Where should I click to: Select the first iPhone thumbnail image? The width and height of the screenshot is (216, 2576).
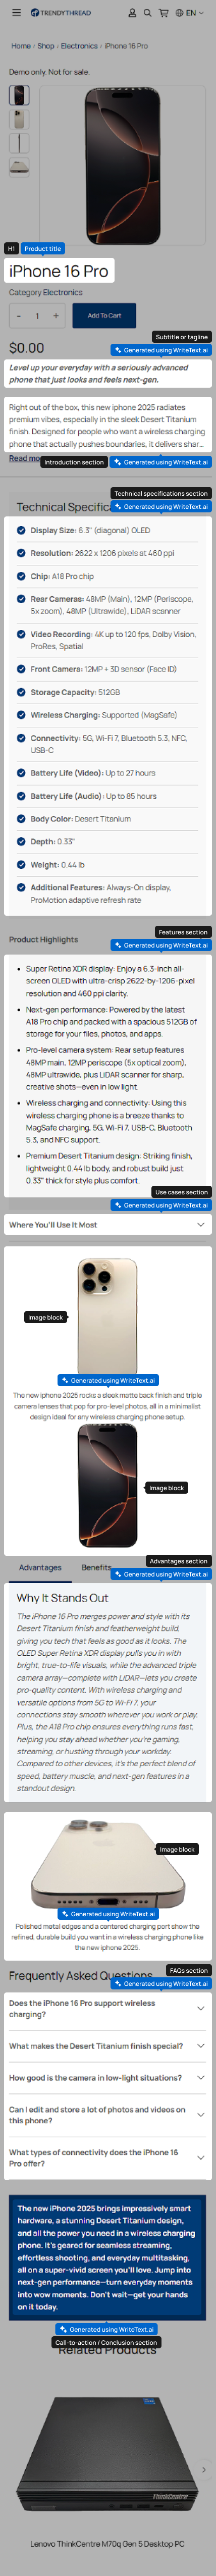tap(19, 95)
